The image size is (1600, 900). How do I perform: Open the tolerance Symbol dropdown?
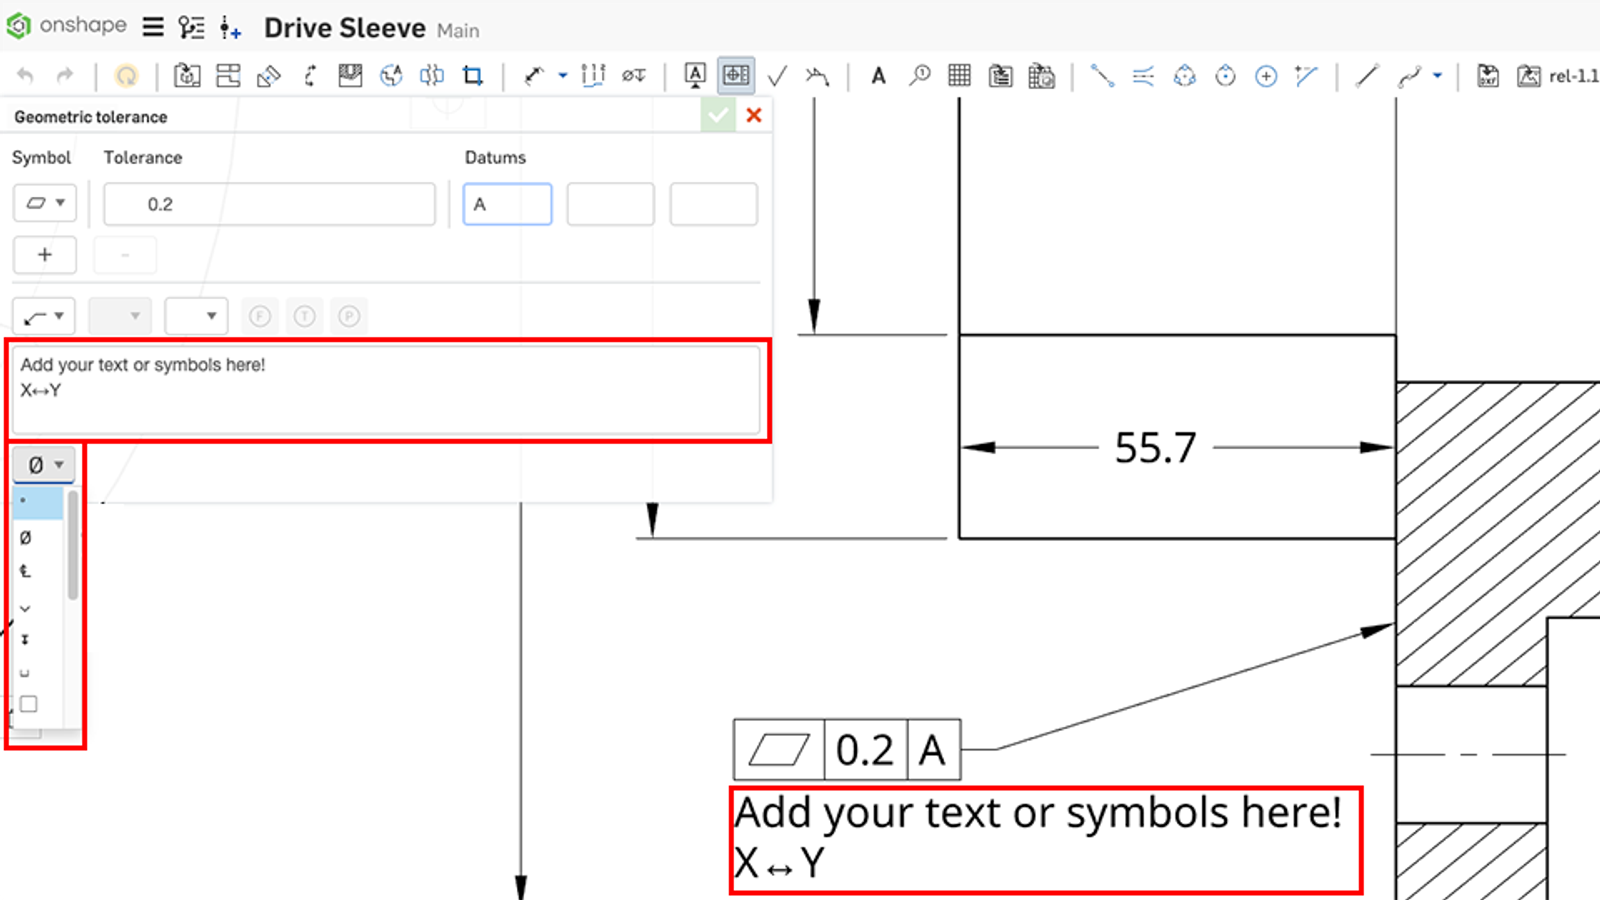45,203
